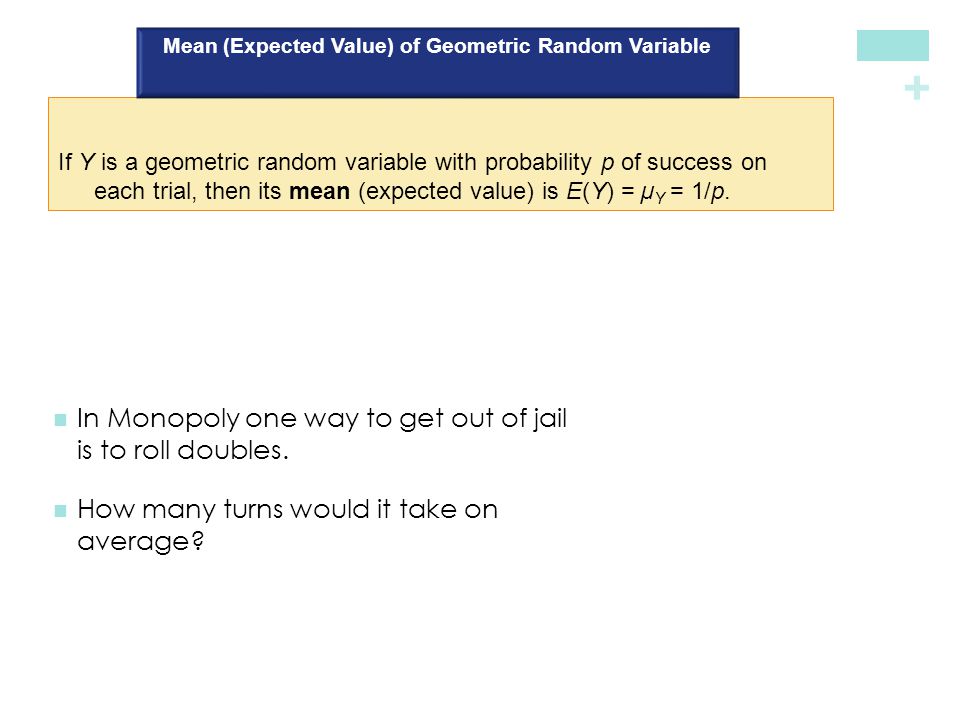Viewport: 960px width, 720px height.
Task: Click the line 'is to roll doubles.'
Action: point(182,451)
